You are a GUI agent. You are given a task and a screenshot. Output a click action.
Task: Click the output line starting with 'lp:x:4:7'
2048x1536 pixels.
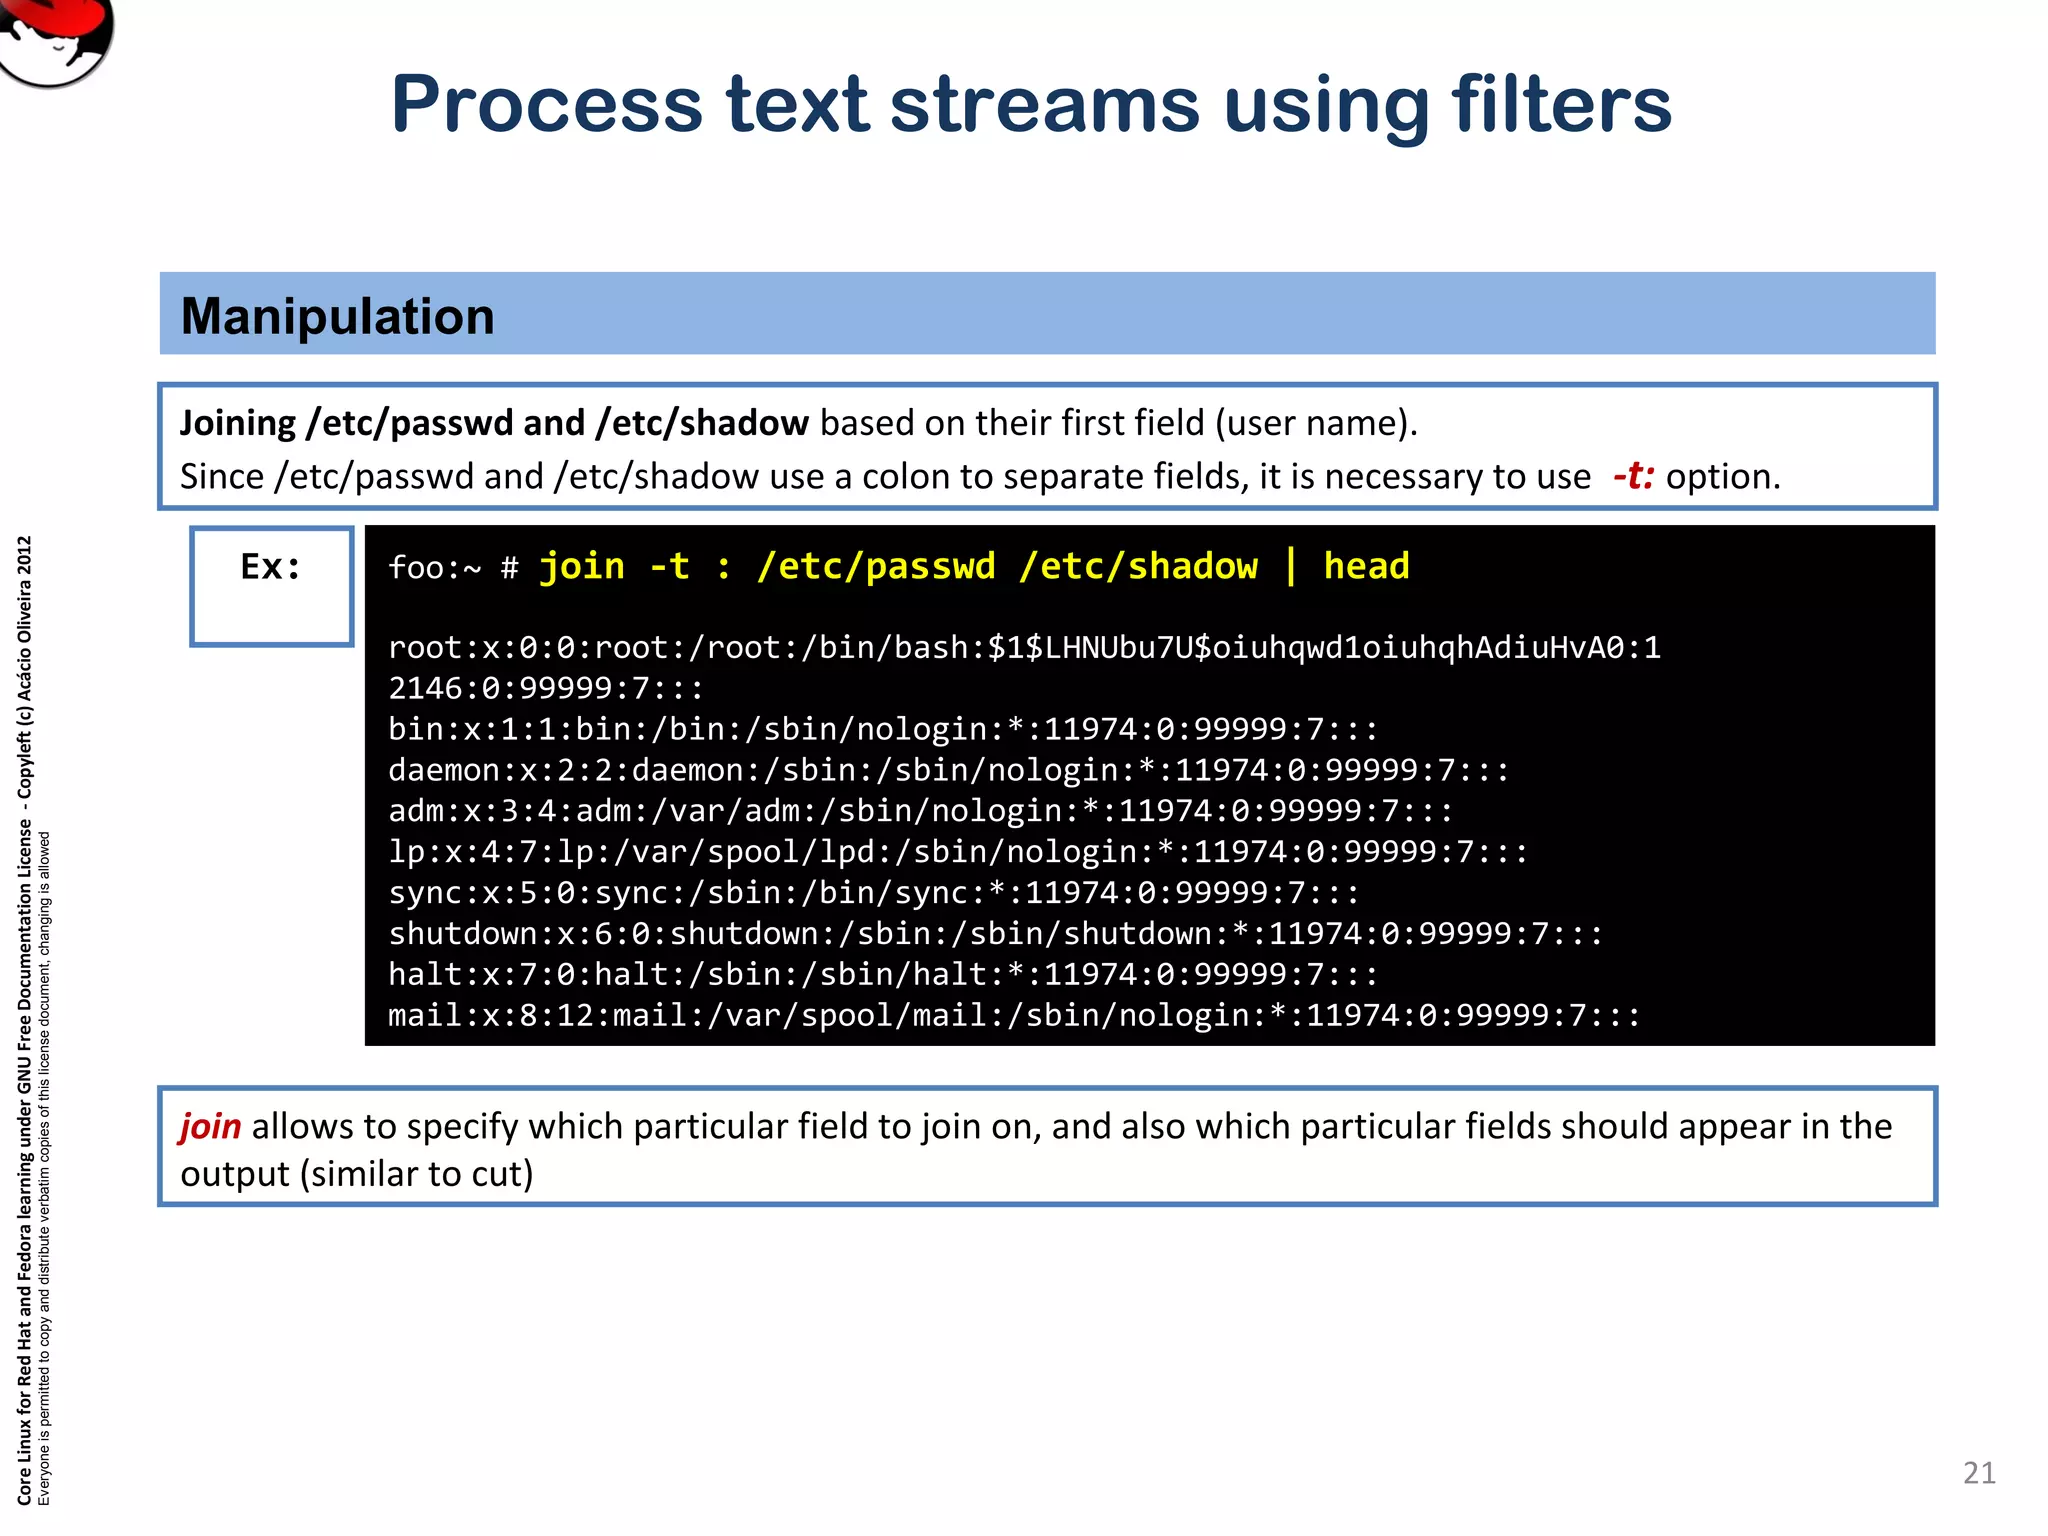coord(958,852)
